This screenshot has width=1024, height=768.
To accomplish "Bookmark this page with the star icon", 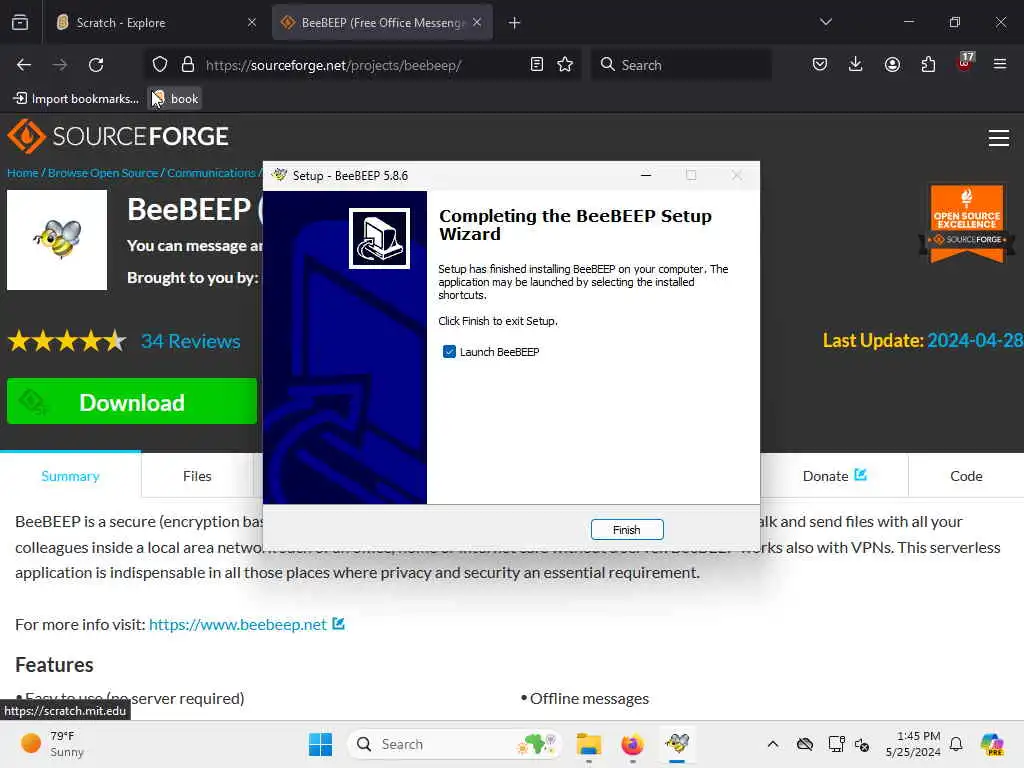I will [566, 65].
